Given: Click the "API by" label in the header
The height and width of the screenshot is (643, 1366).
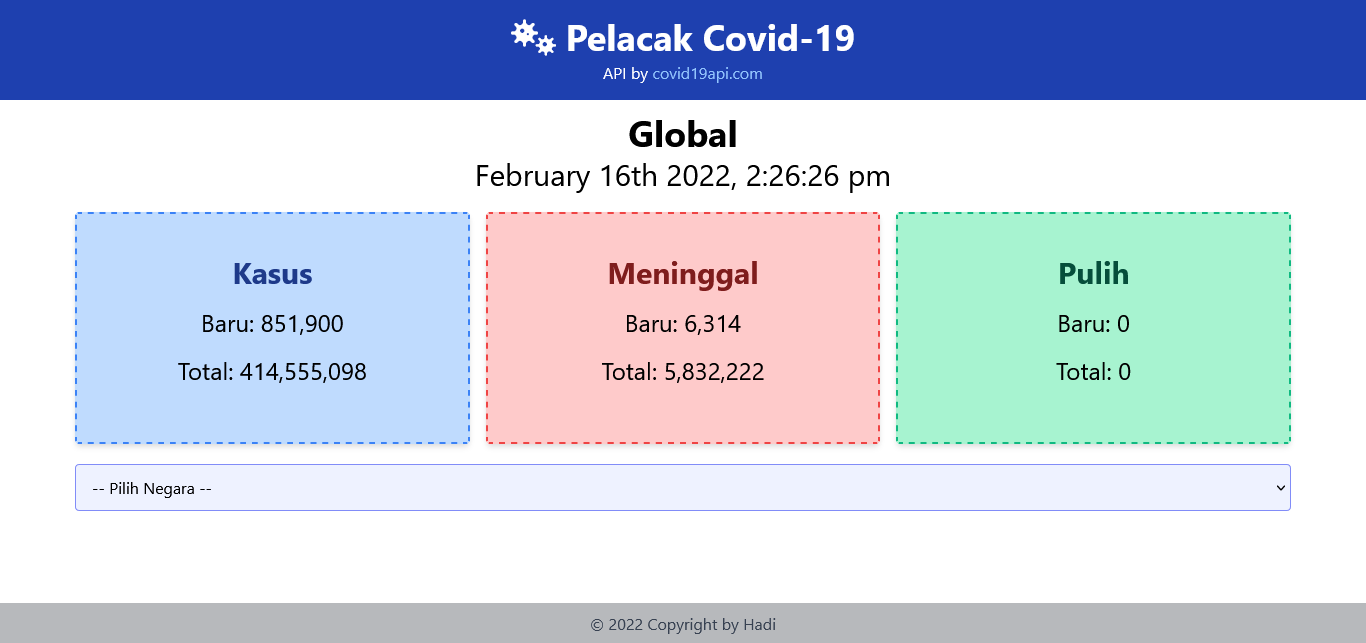Looking at the screenshot, I should 625,74.
